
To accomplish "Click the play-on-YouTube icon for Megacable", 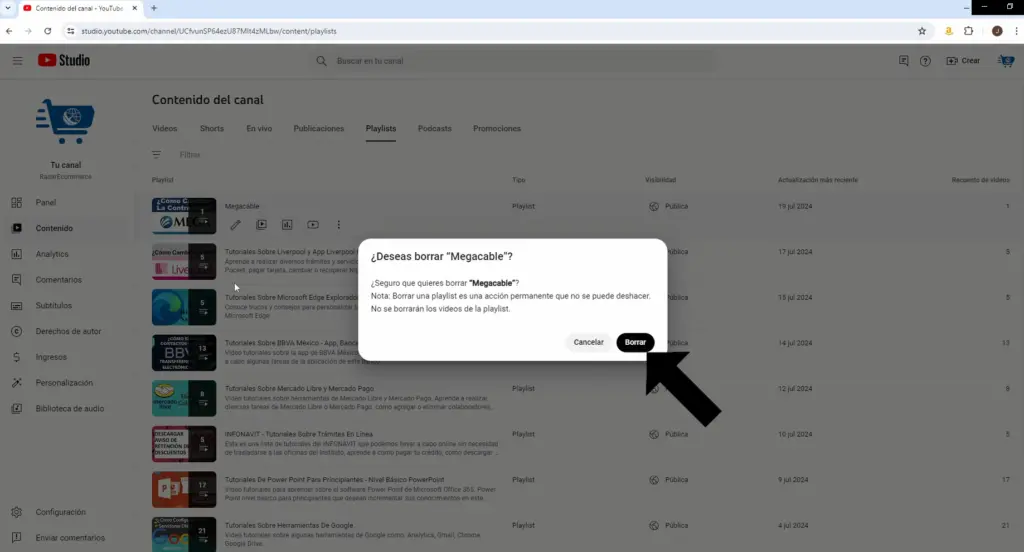I will point(261,225).
